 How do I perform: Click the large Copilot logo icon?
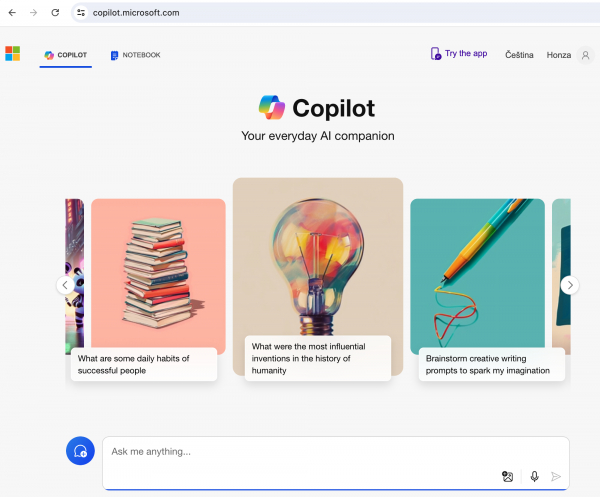point(272,108)
